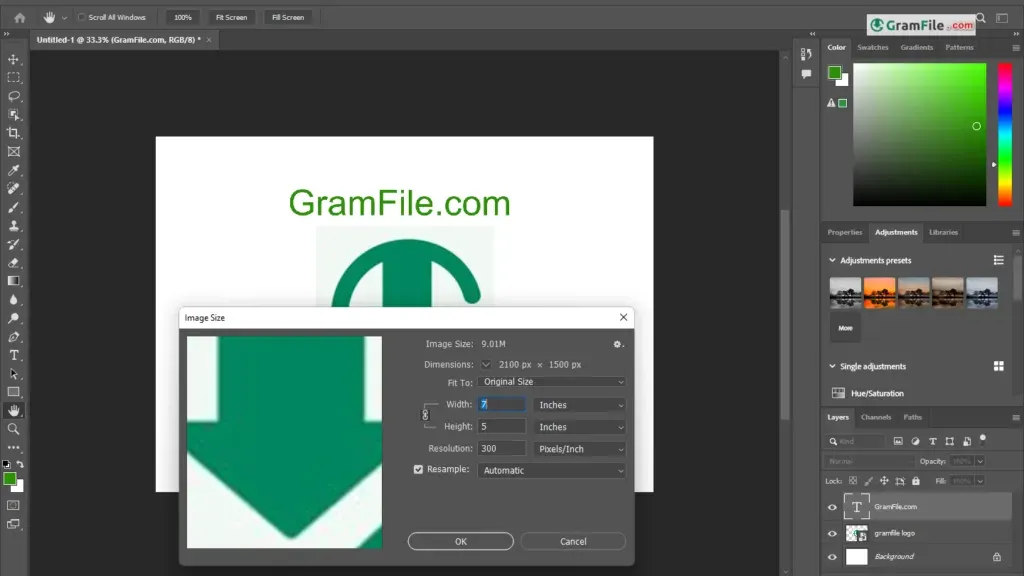The image size is (1024, 576).
Task: Open the Fit To dropdown
Action: click(552, 382)
